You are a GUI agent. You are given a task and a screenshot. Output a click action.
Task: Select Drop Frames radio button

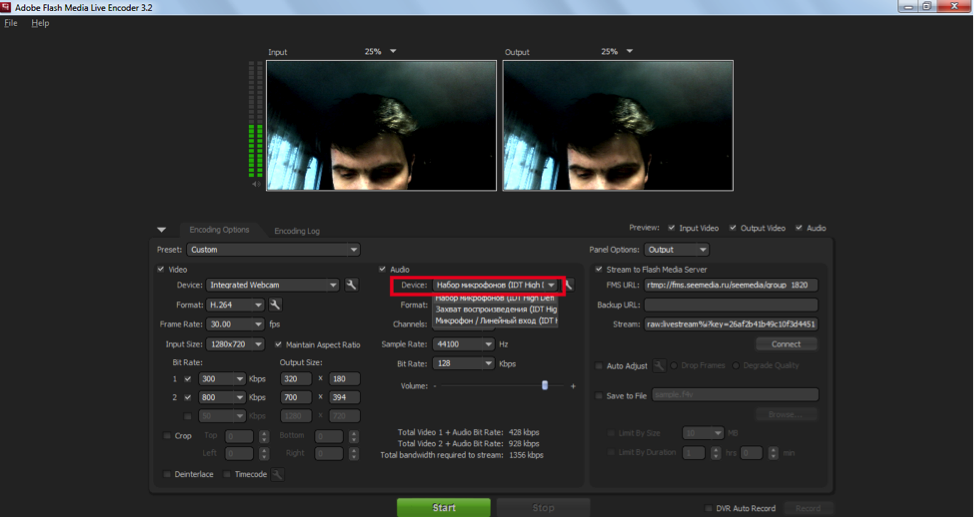pos(674,366)
